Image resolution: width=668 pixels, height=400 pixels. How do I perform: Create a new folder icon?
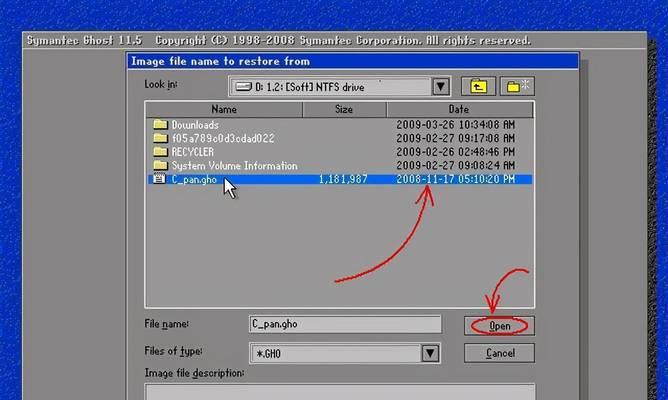[x=517, y=86]
